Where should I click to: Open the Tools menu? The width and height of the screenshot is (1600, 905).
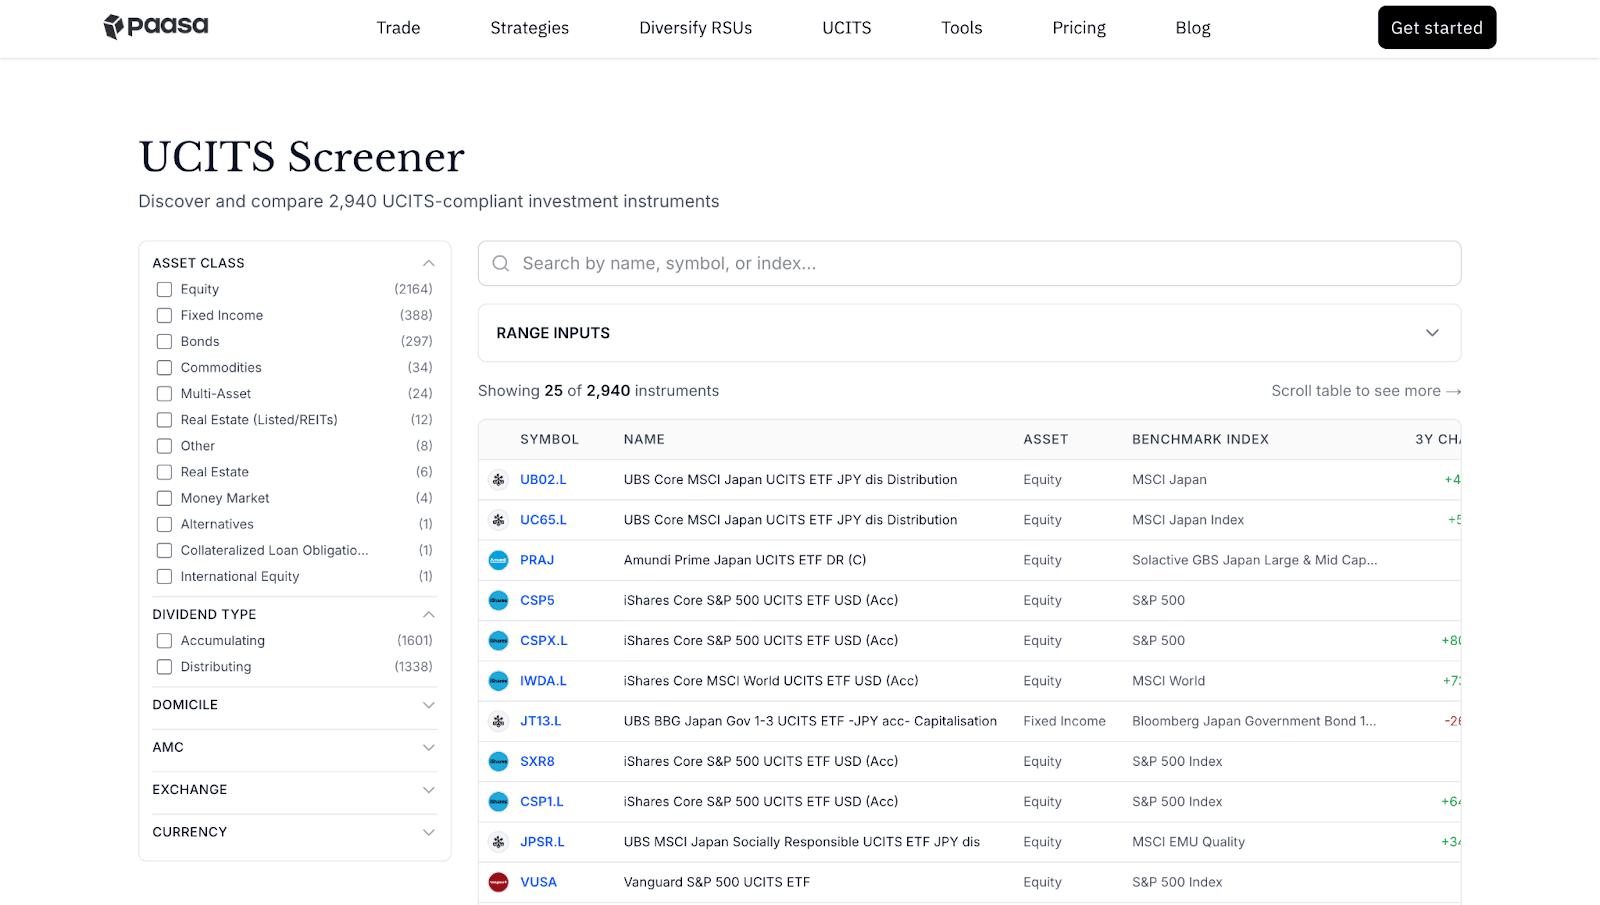[961, 28]
